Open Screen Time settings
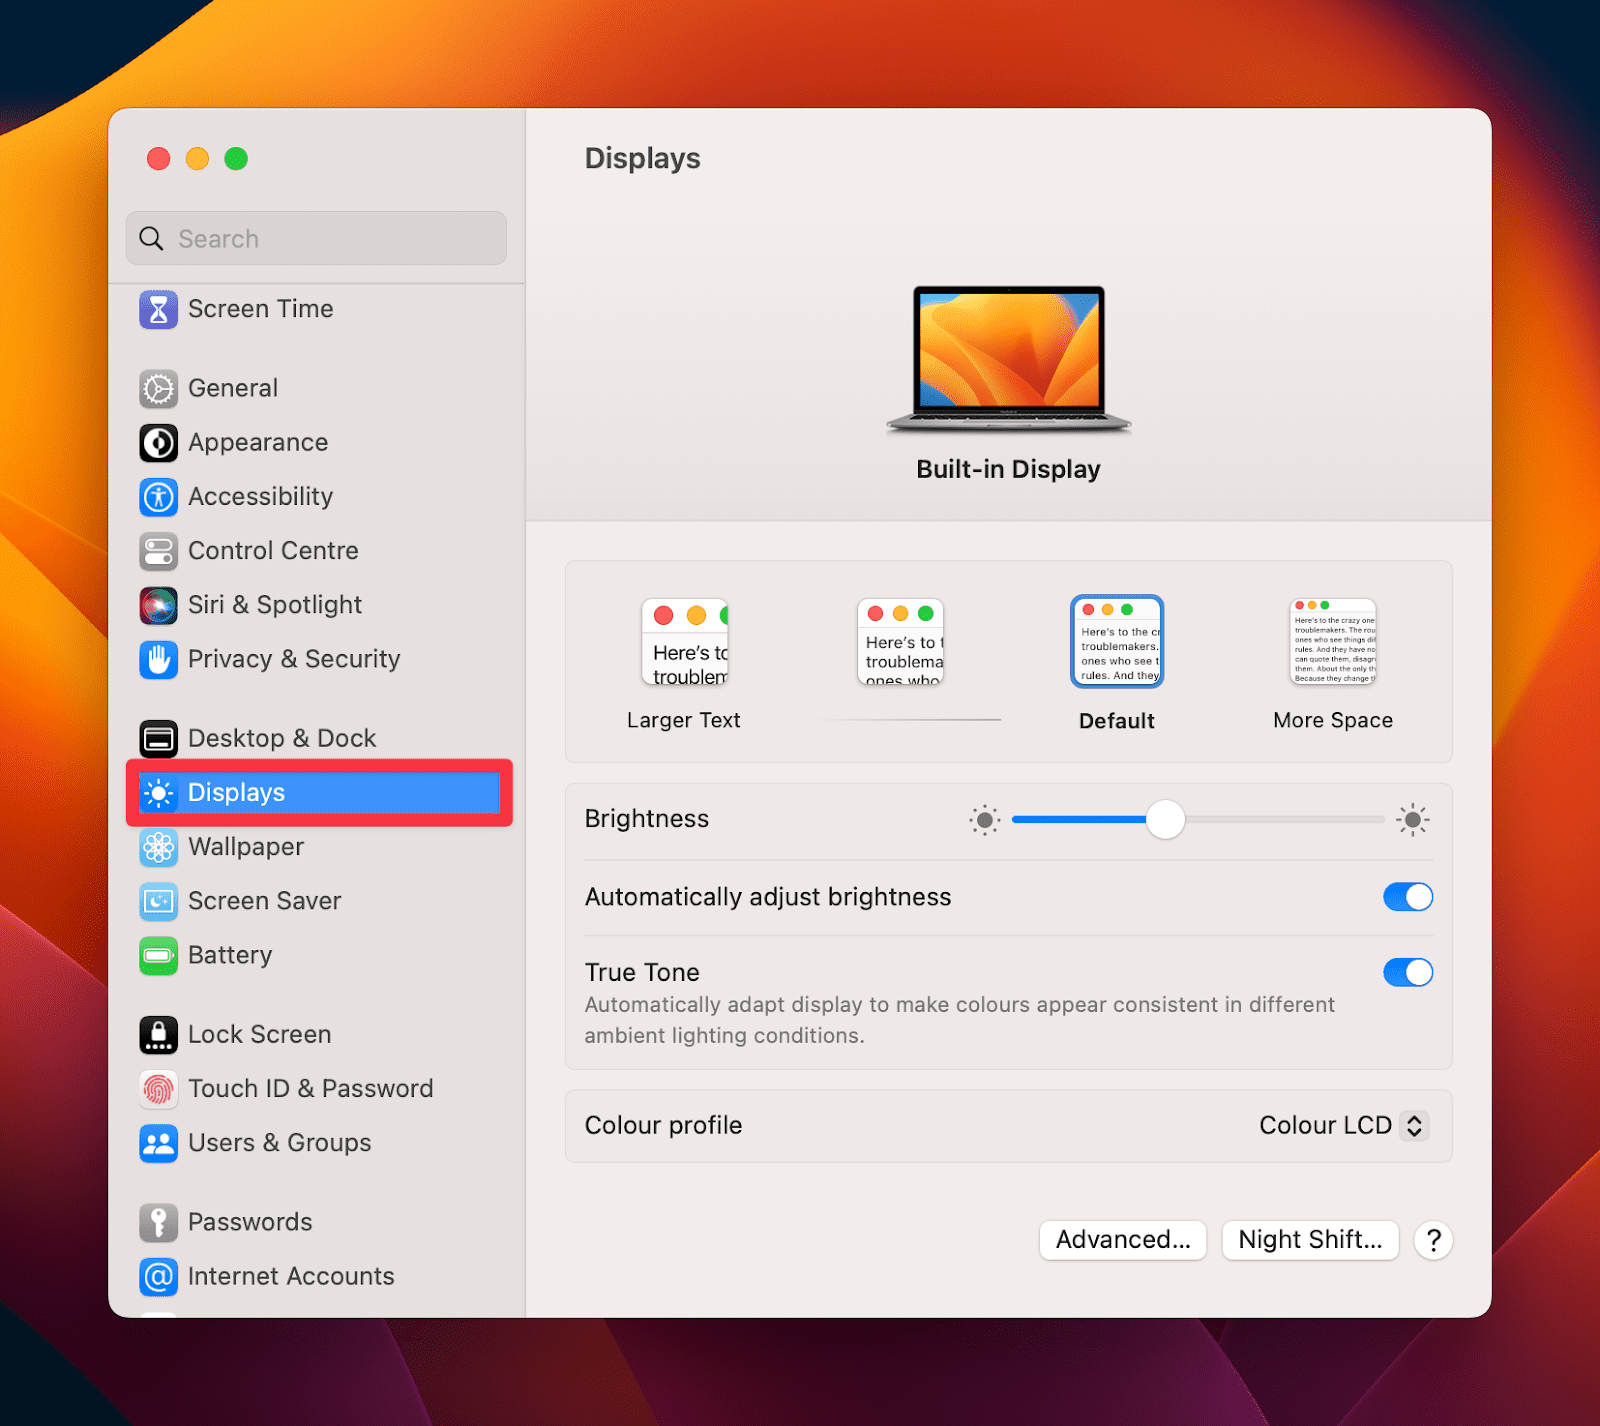 tap(260, 309)
